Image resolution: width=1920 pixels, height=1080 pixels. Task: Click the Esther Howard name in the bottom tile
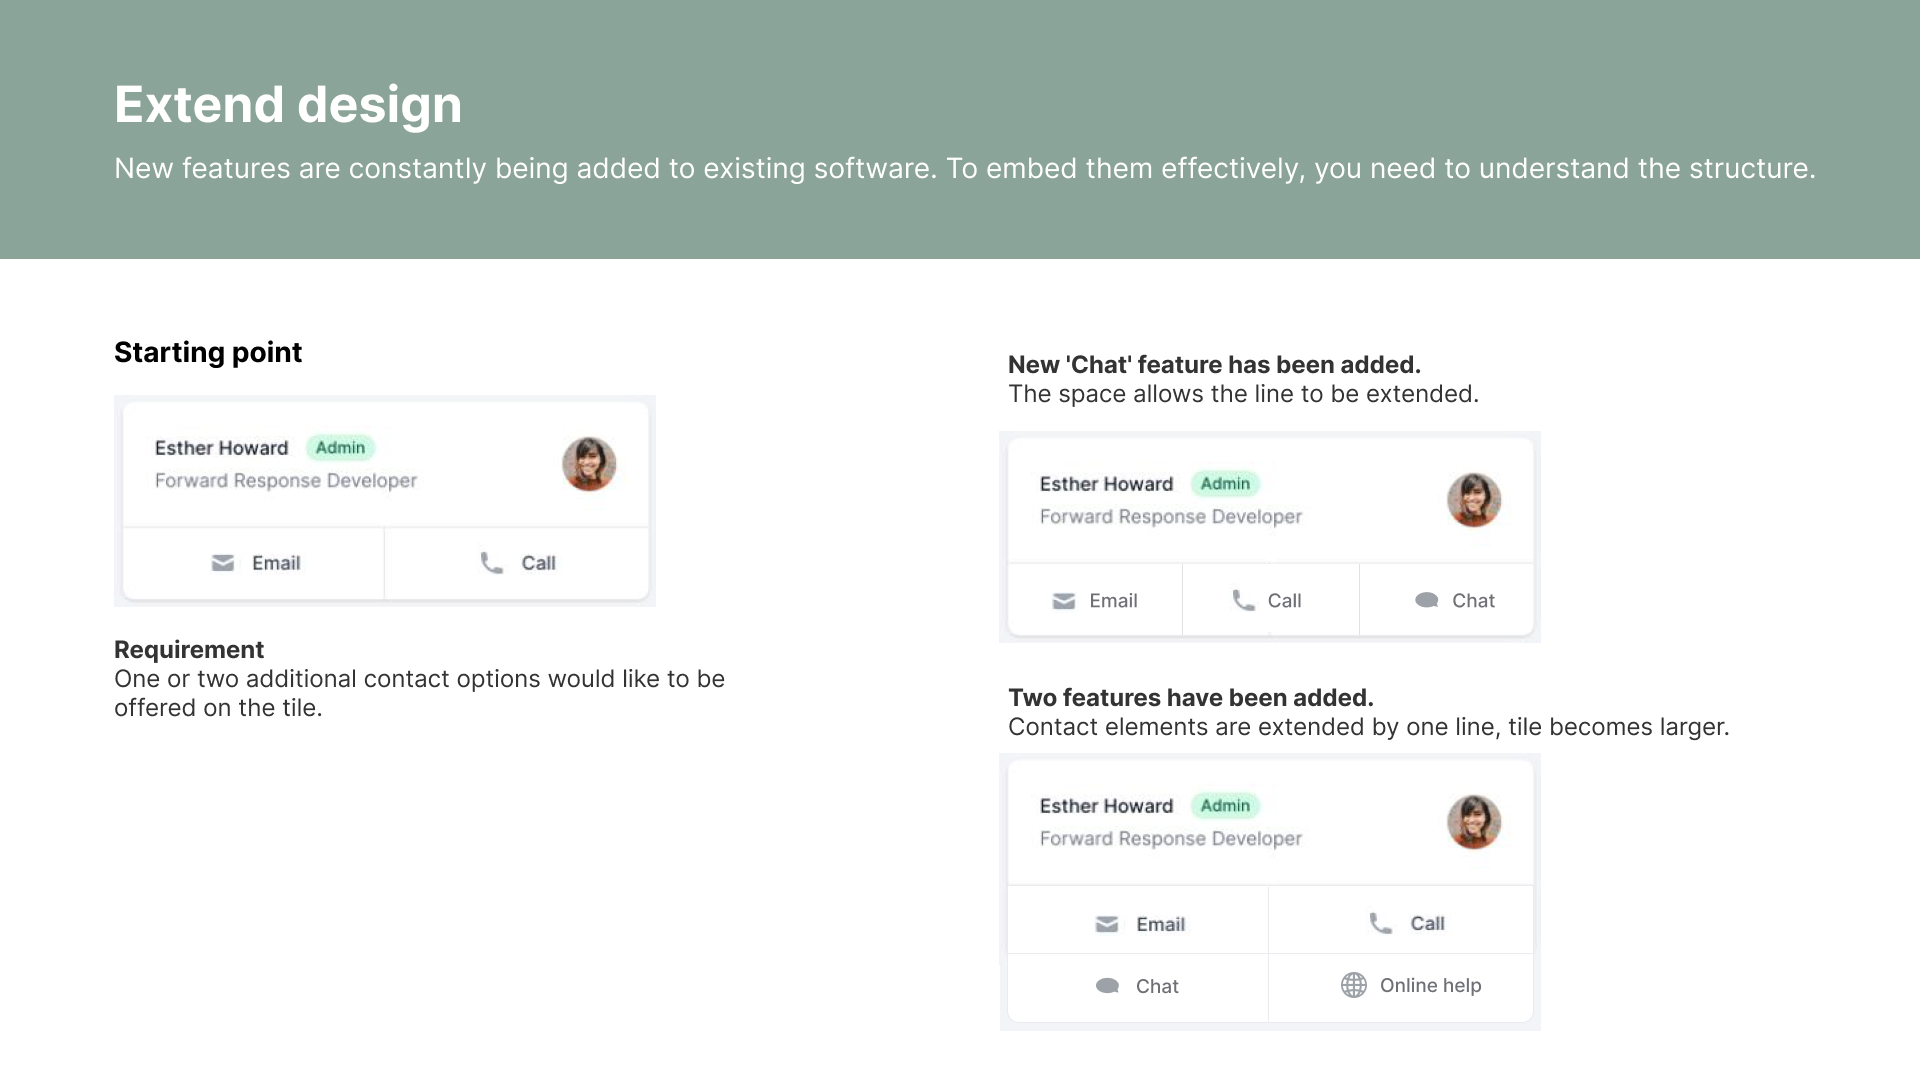[x=1106, y=806]
